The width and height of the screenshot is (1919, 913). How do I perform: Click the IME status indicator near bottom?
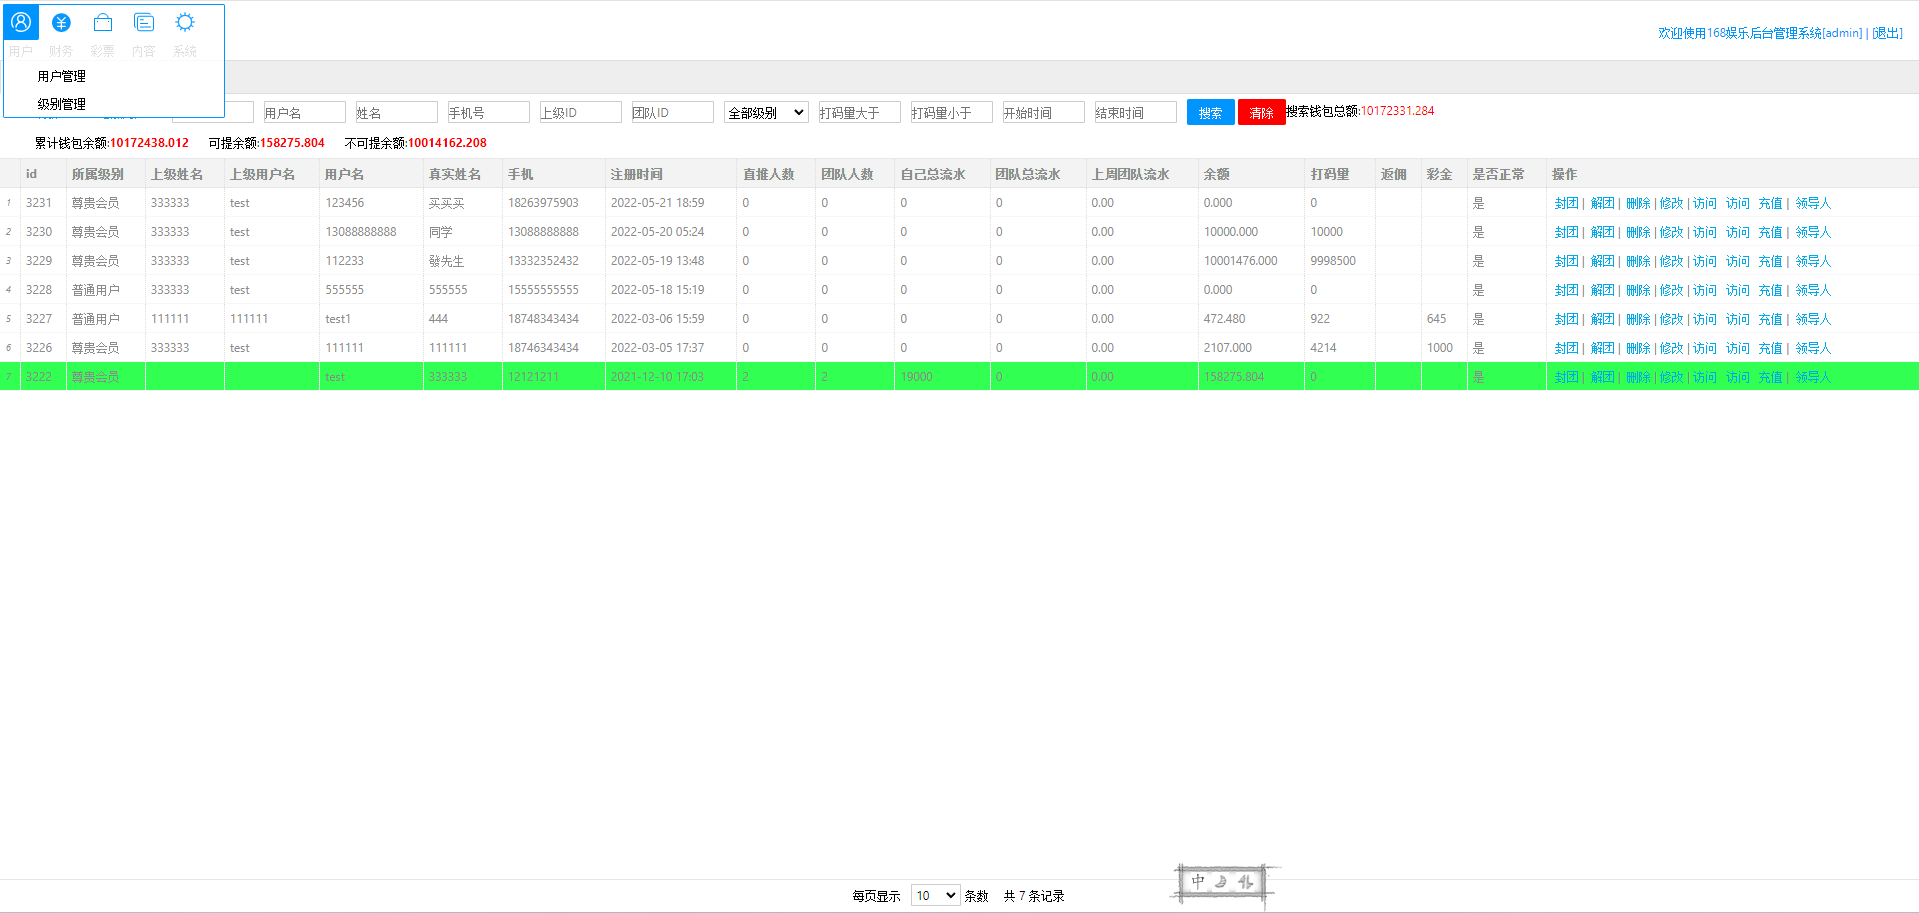[1222, 883]
